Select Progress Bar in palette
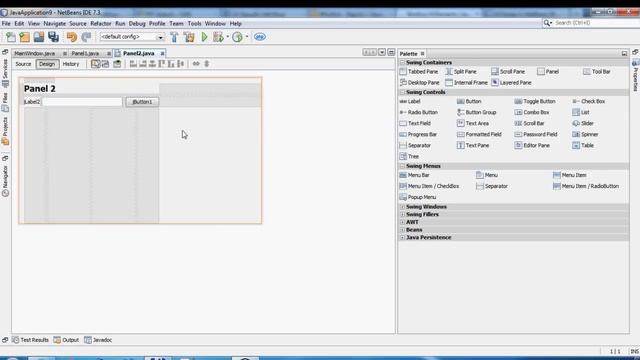640x360 pixels. click(418, 134)
